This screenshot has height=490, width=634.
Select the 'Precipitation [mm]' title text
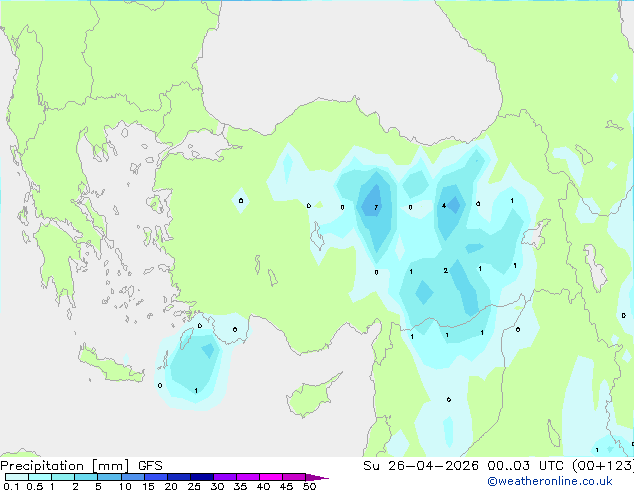click(65, 466)
